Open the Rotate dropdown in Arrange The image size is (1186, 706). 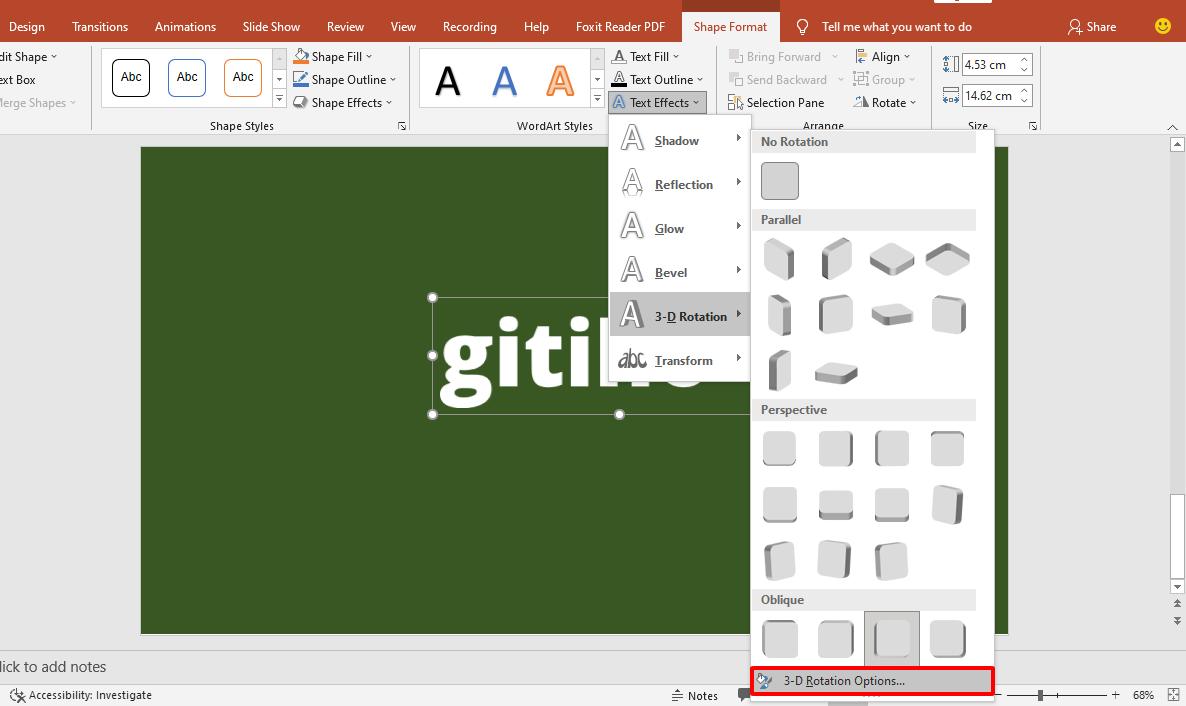(x=914, y=103)
